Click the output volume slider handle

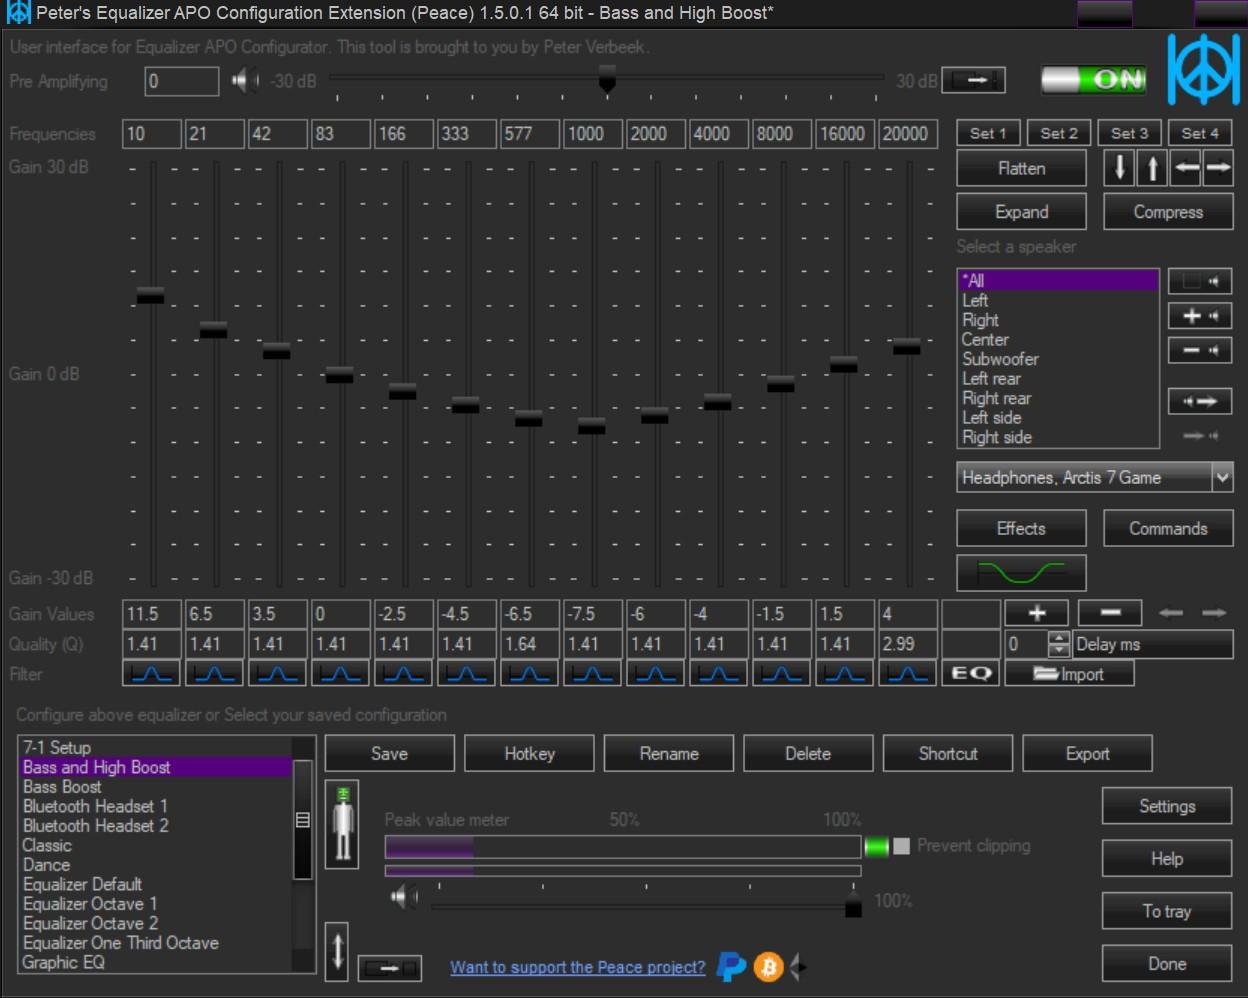(x=852, y=909)
